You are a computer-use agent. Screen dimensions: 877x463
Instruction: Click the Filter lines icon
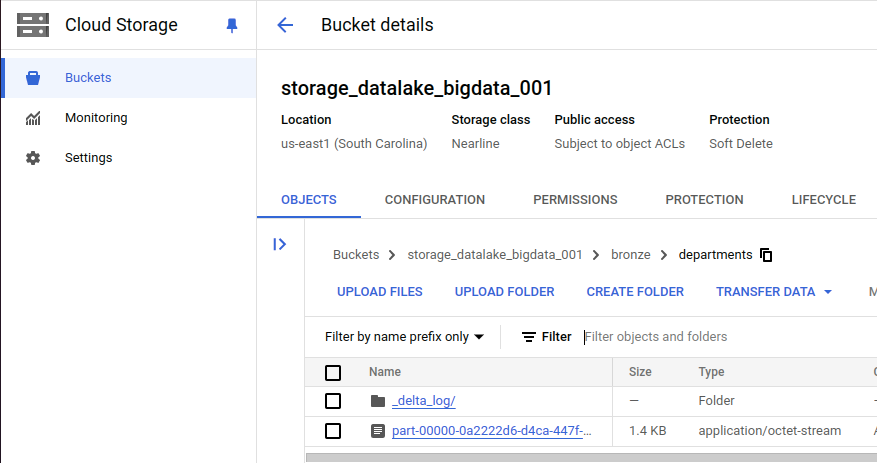tap(529, 337)
